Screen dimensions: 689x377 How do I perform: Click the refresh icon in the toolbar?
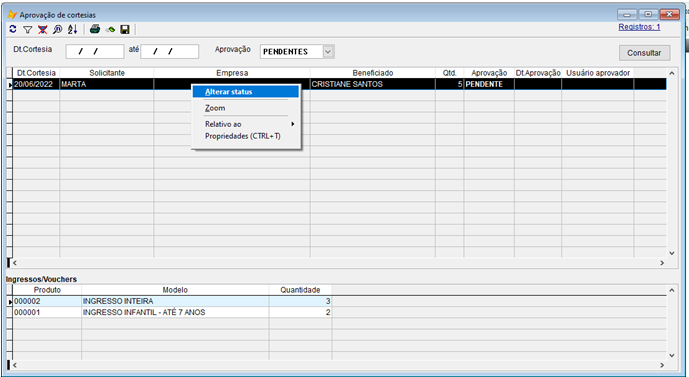13,29
